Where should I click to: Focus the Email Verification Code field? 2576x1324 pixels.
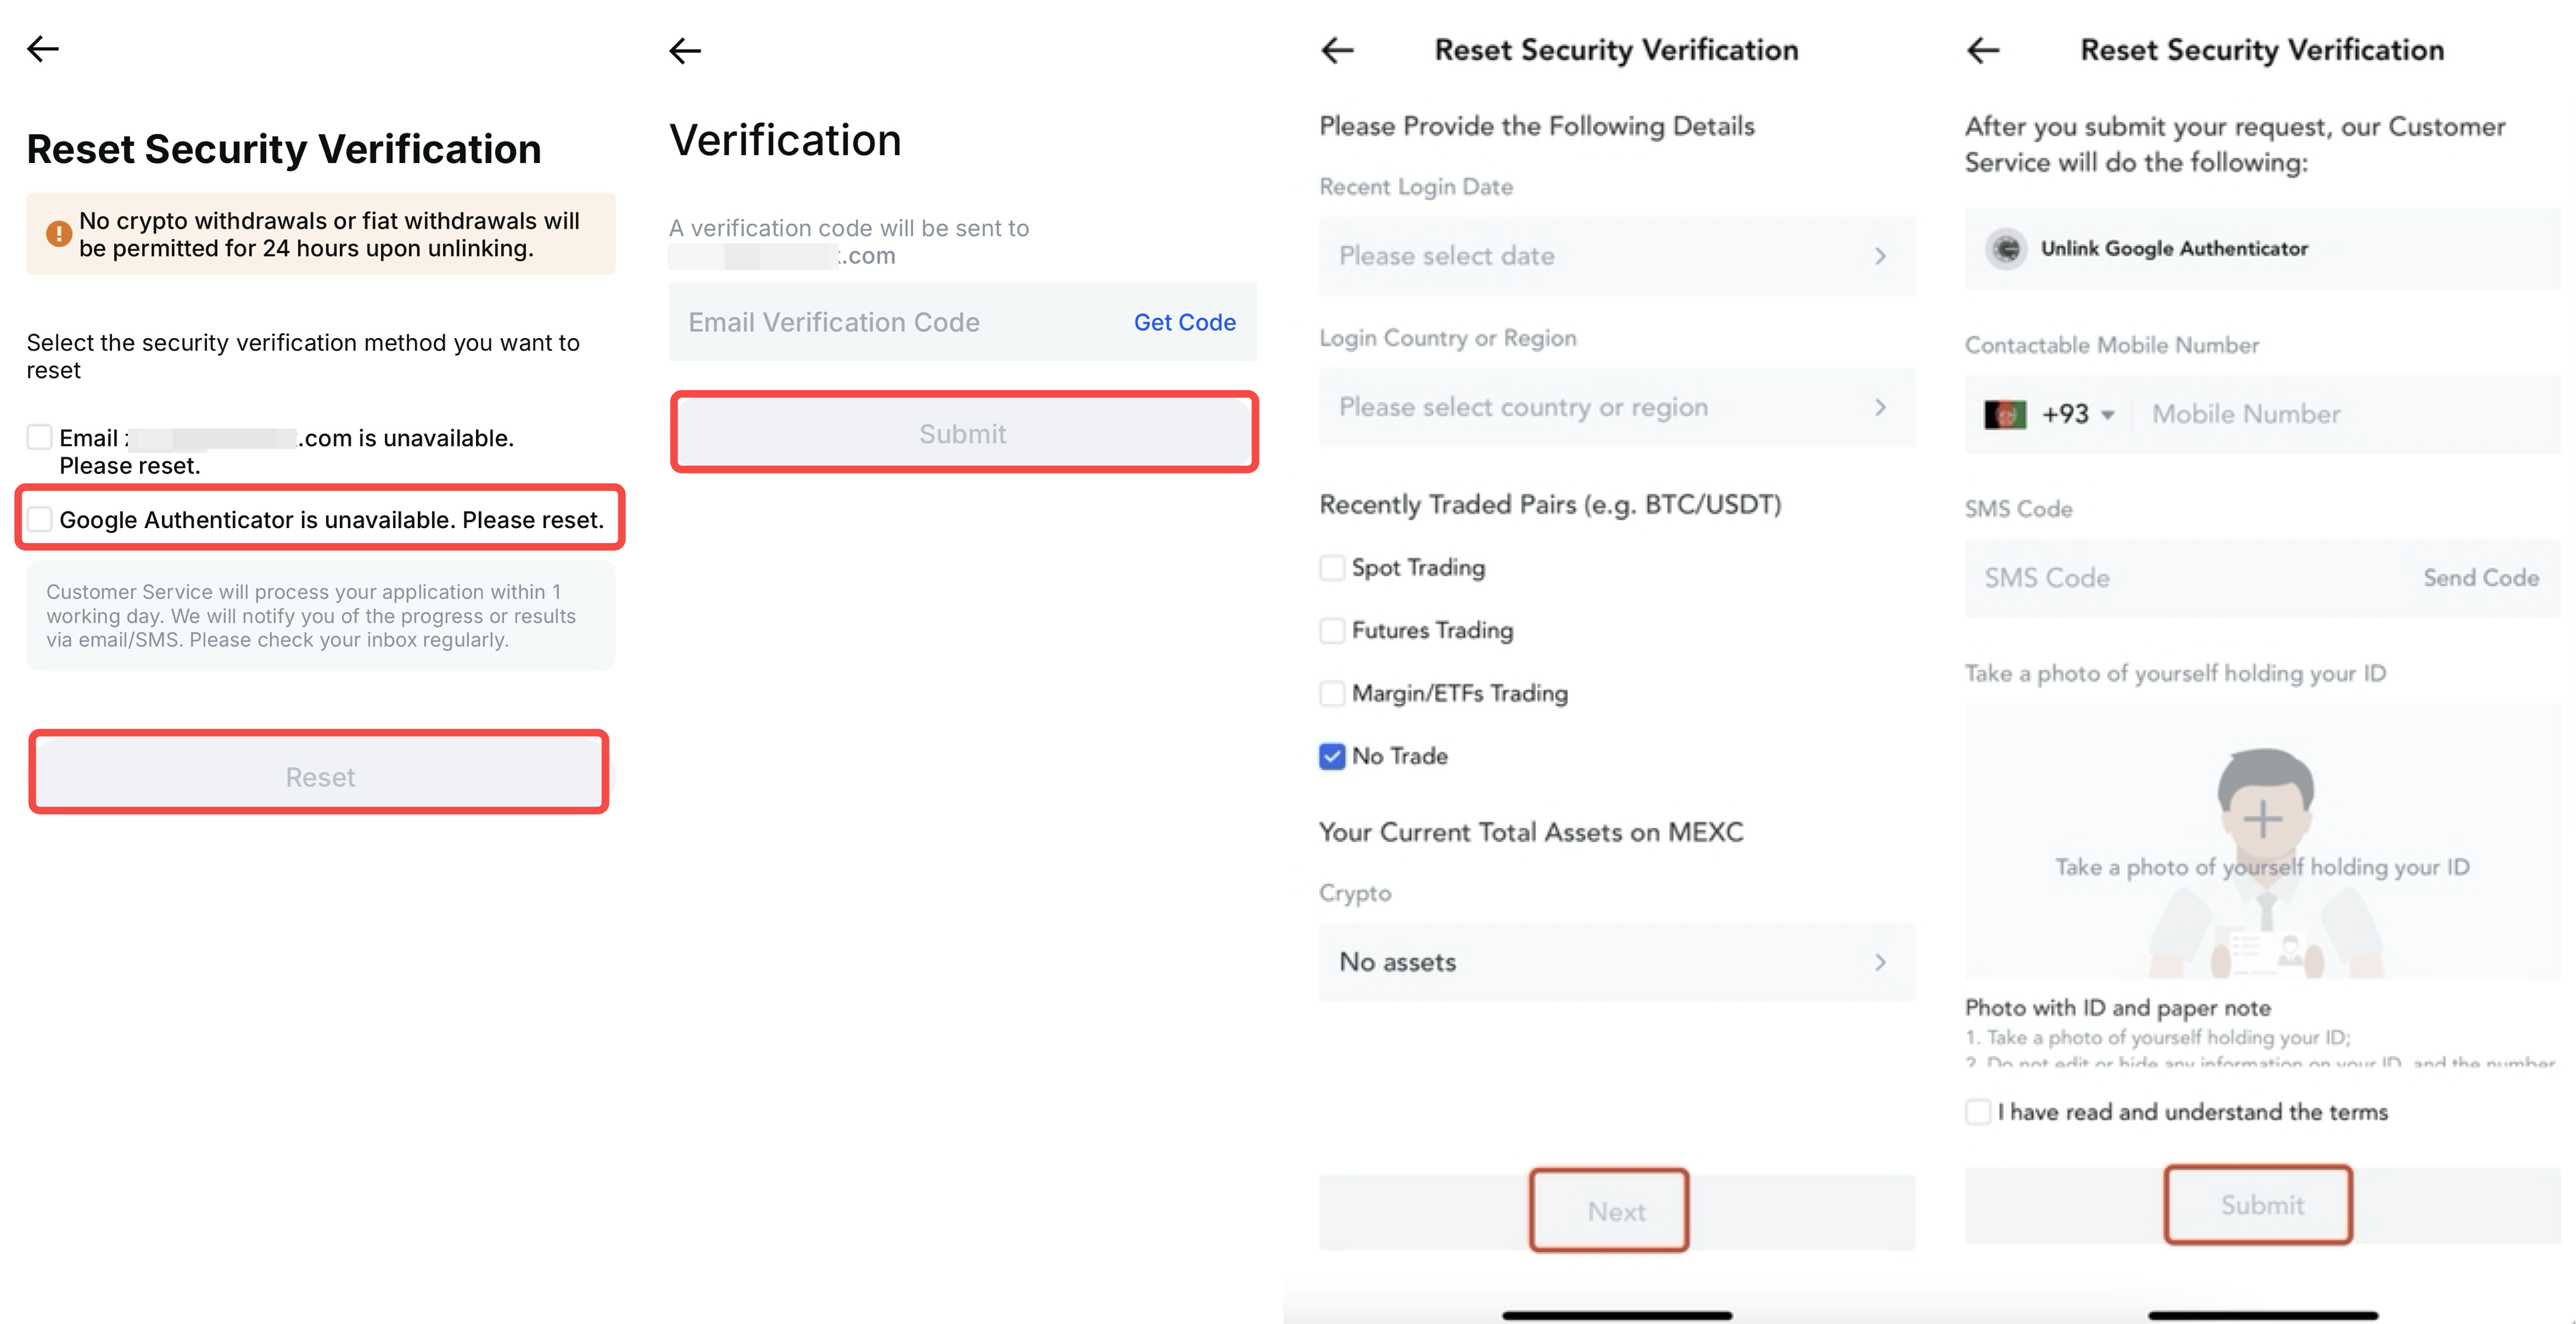890,322
